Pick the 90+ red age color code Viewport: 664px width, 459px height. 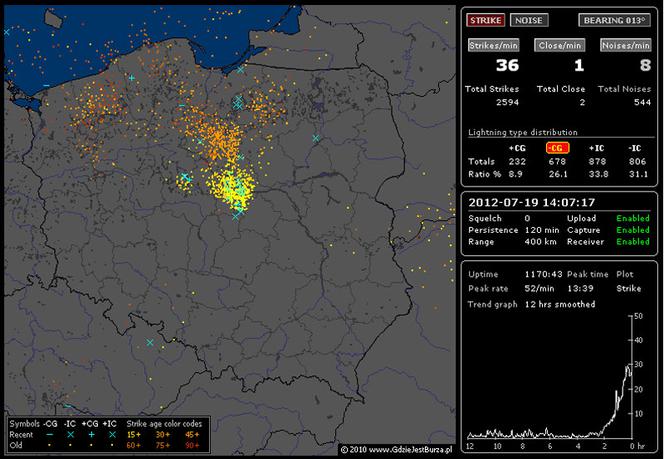point(191,445)
